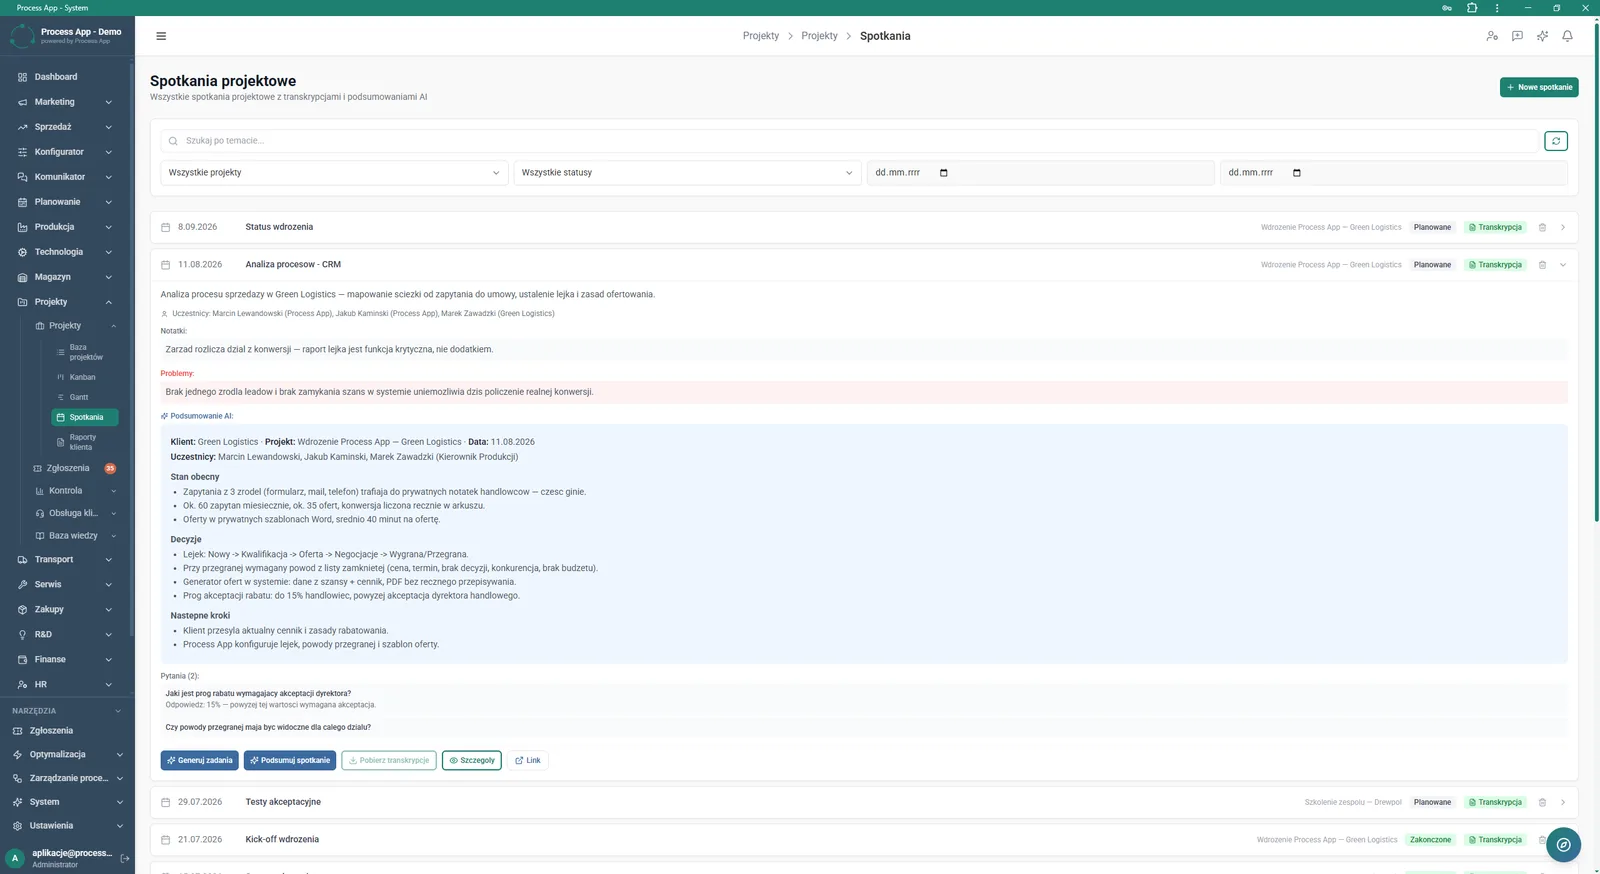Open the chat messages icon in header
This screenshot has width=1600, height=874.
pos(1517,36)
